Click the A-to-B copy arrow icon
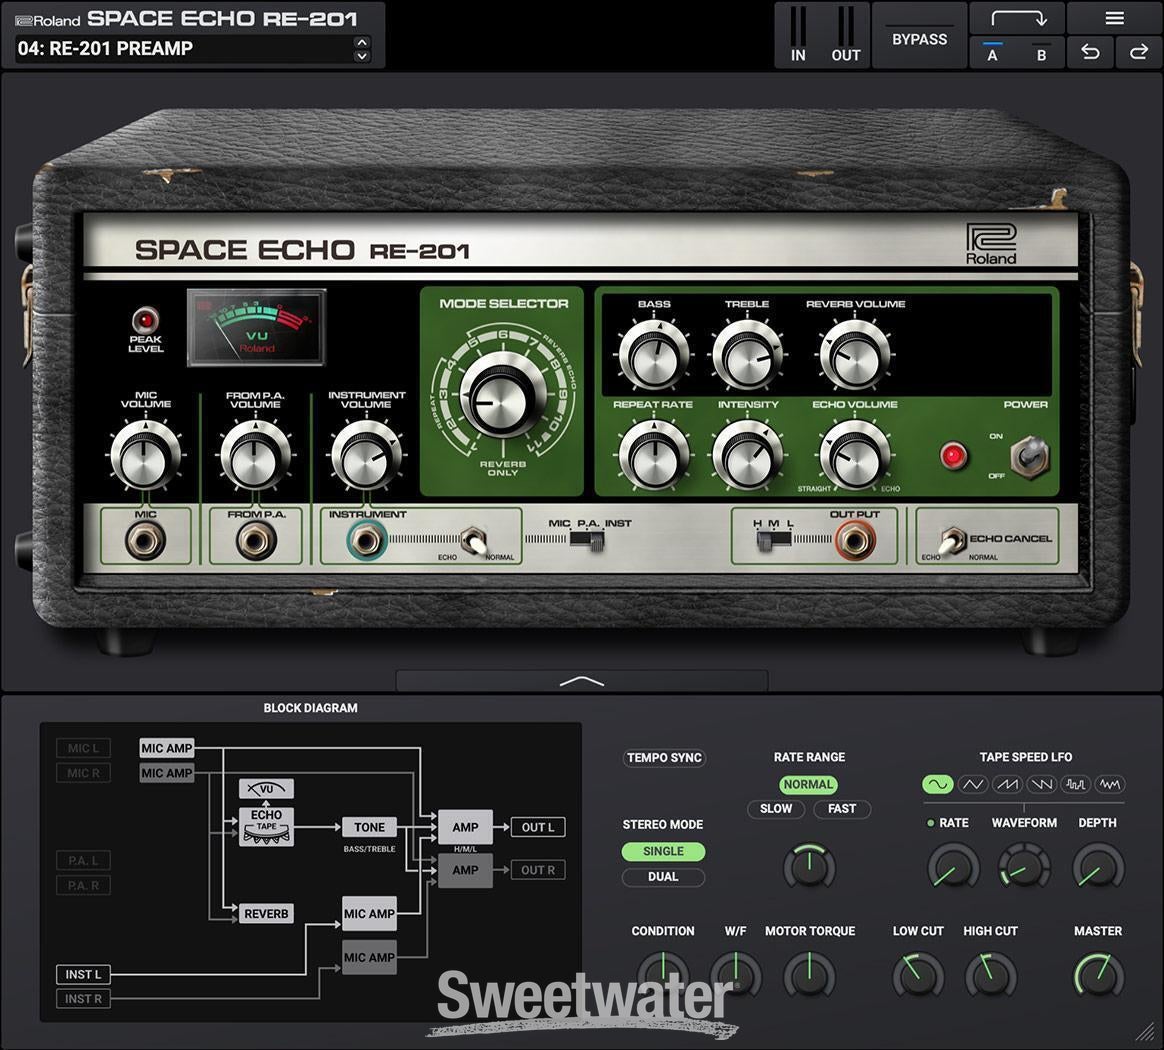1164x1050 pixels. pyautogui.click(x=1018, y=17)
